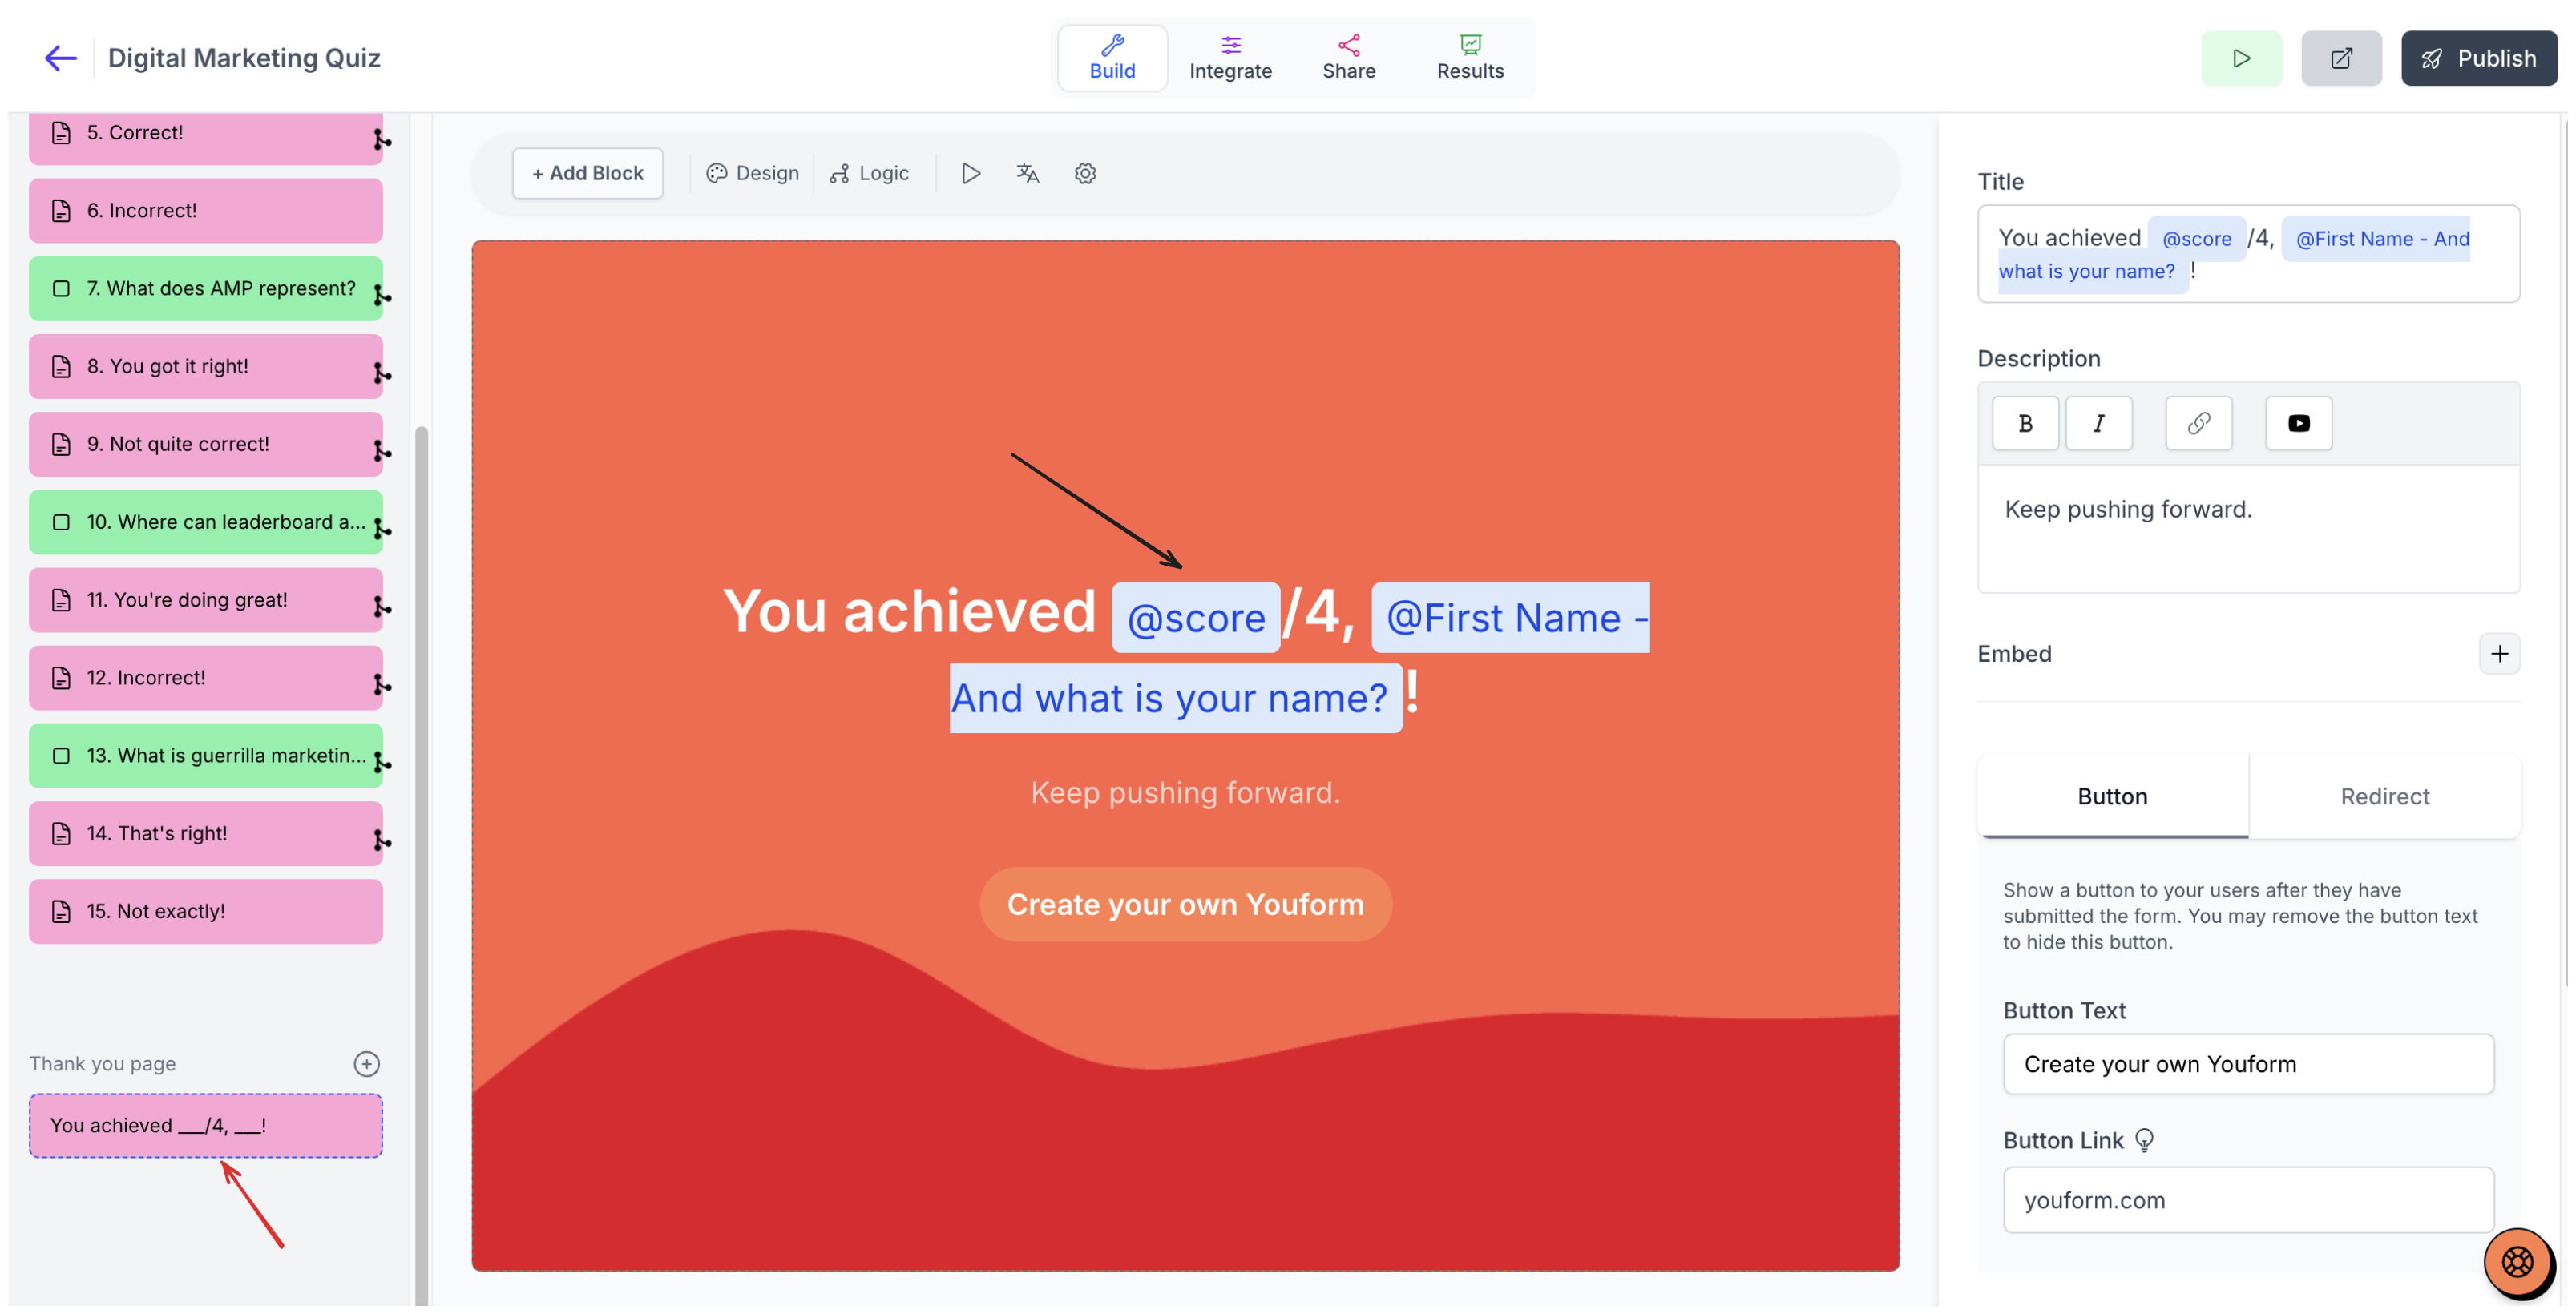
Task: Click the toolbar play preview icon
Action: [x=970, y=173]
